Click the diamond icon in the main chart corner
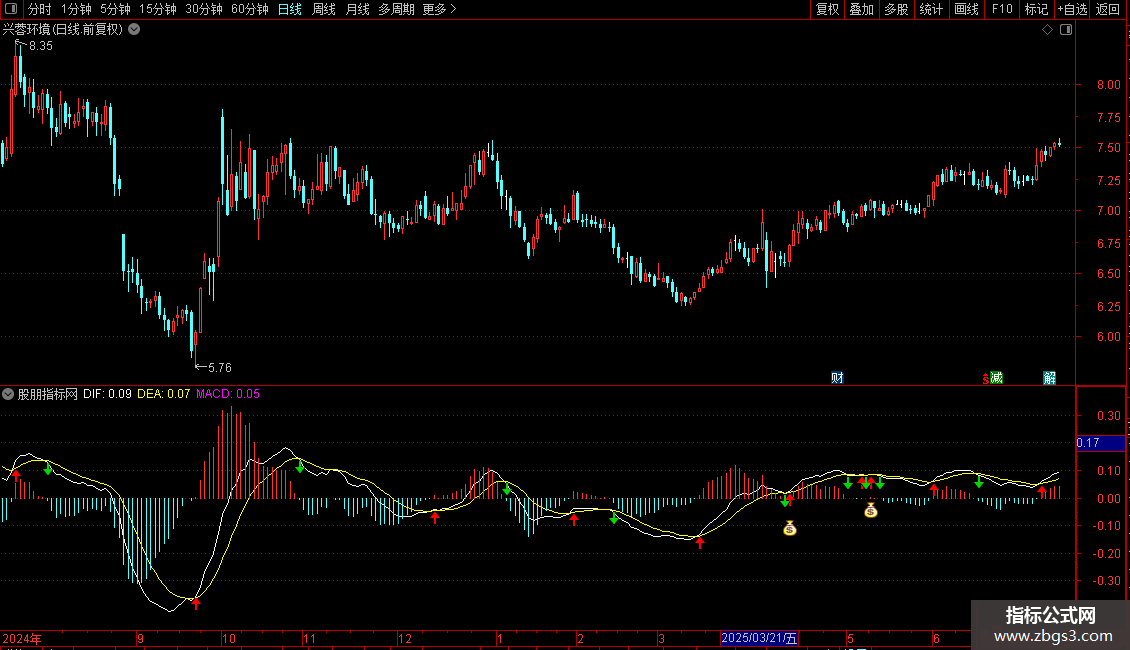 [x=1048, y=30]
